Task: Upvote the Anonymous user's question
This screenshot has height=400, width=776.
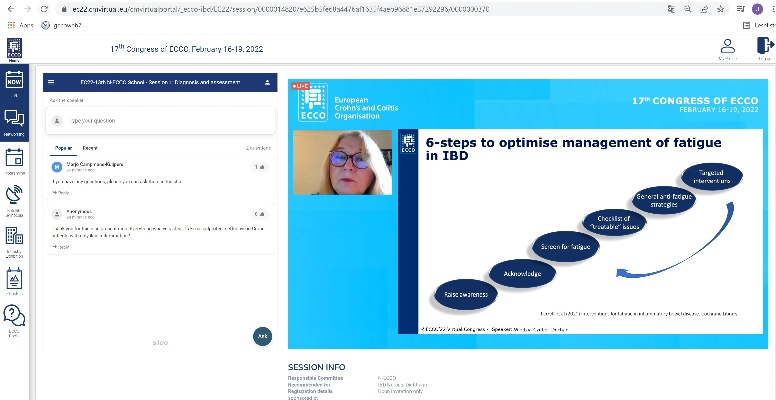Action: 260,214
